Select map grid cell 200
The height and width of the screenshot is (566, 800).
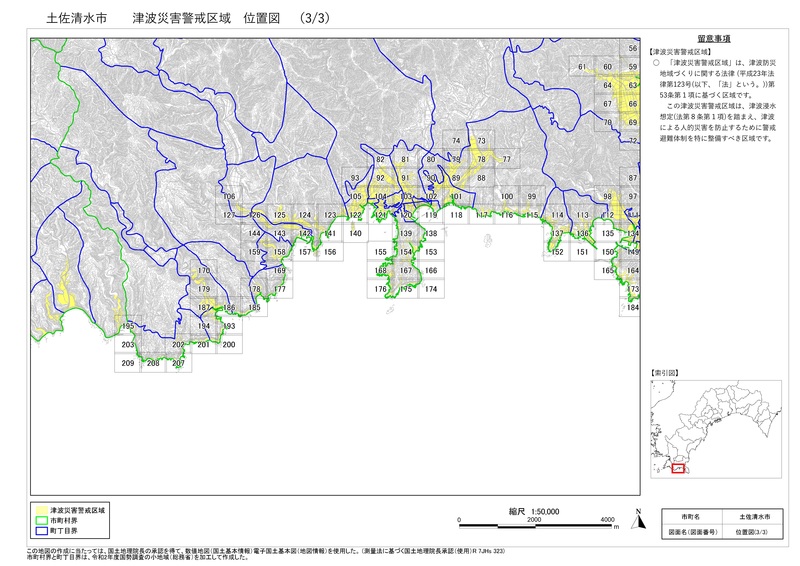click(228, 345)
